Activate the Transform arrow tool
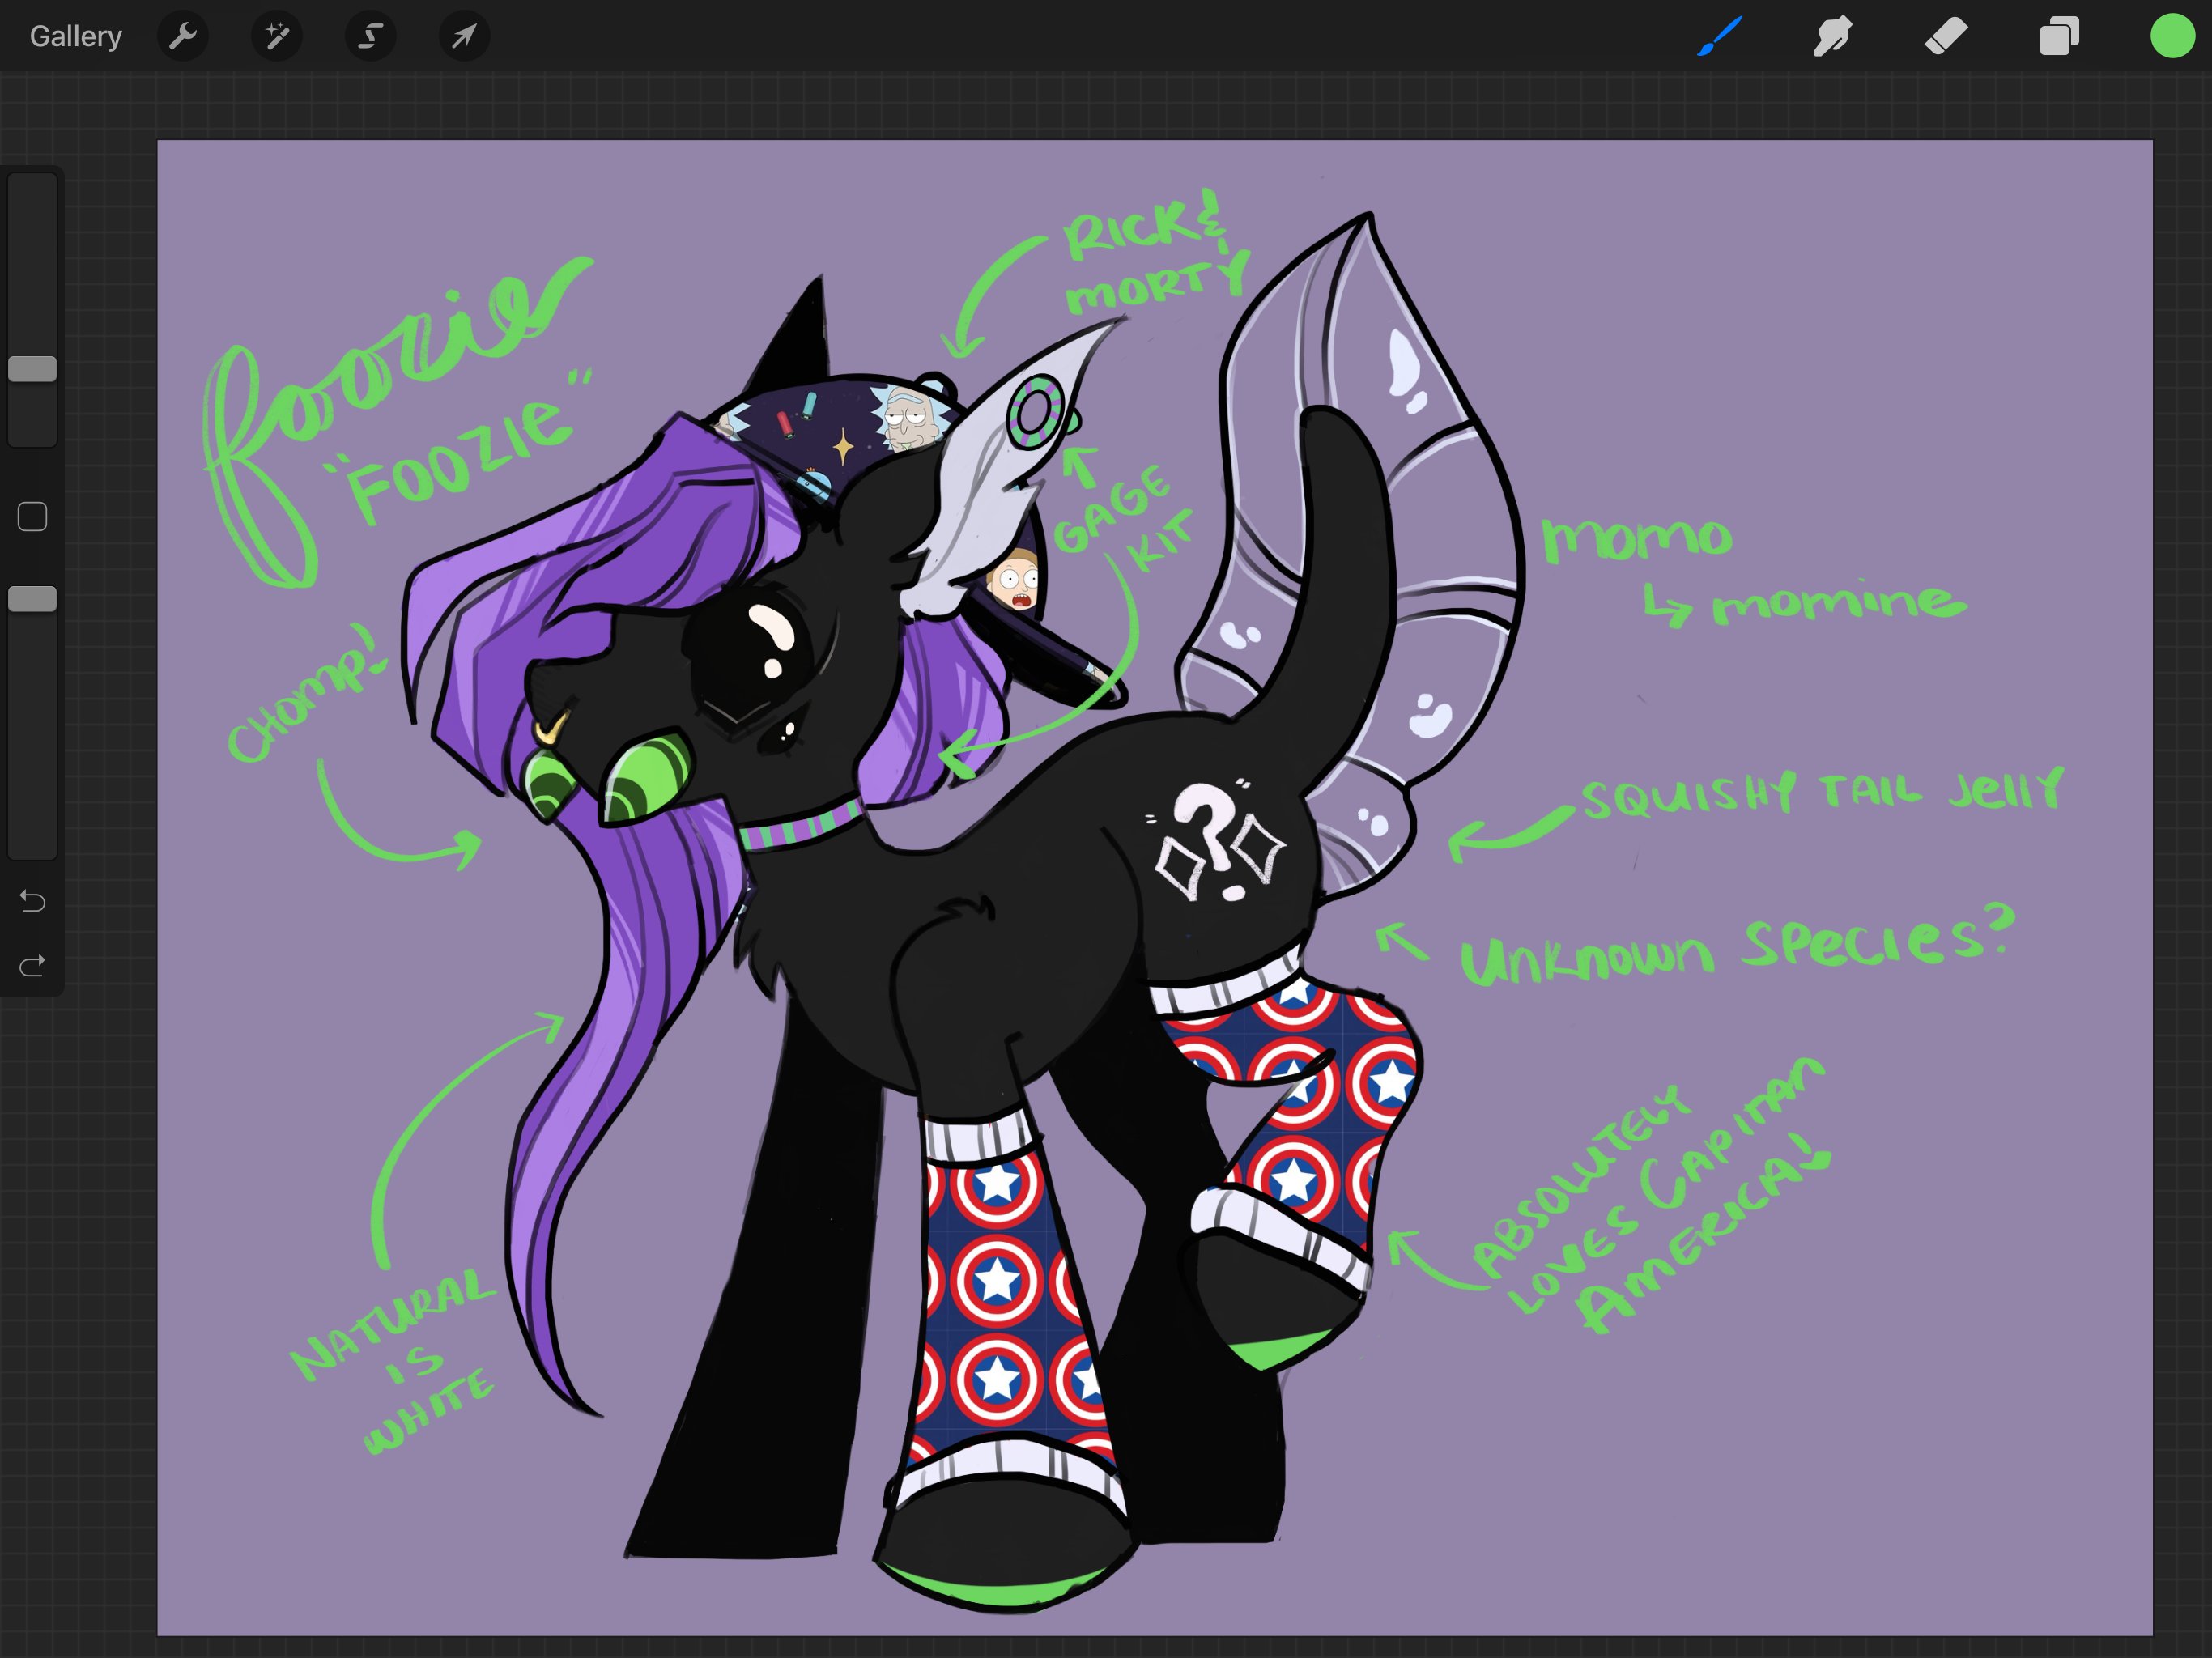Screen dimensions: 2212x1658 point(464,37)
